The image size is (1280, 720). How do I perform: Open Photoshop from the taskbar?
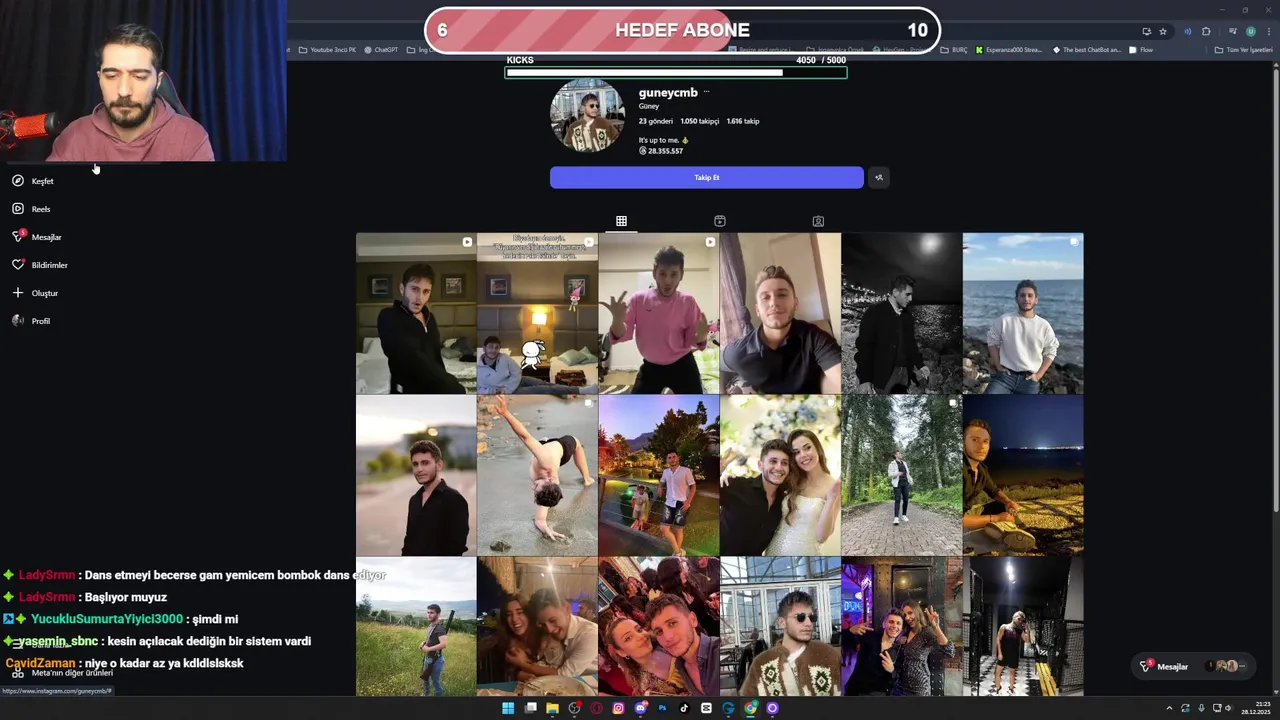click(662, 708)
